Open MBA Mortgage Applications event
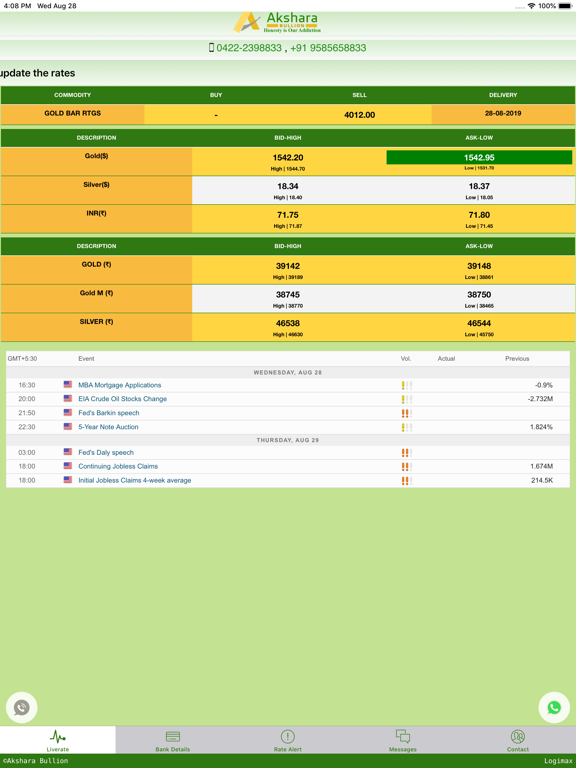The image size is (576, 768). pos(120,385)
